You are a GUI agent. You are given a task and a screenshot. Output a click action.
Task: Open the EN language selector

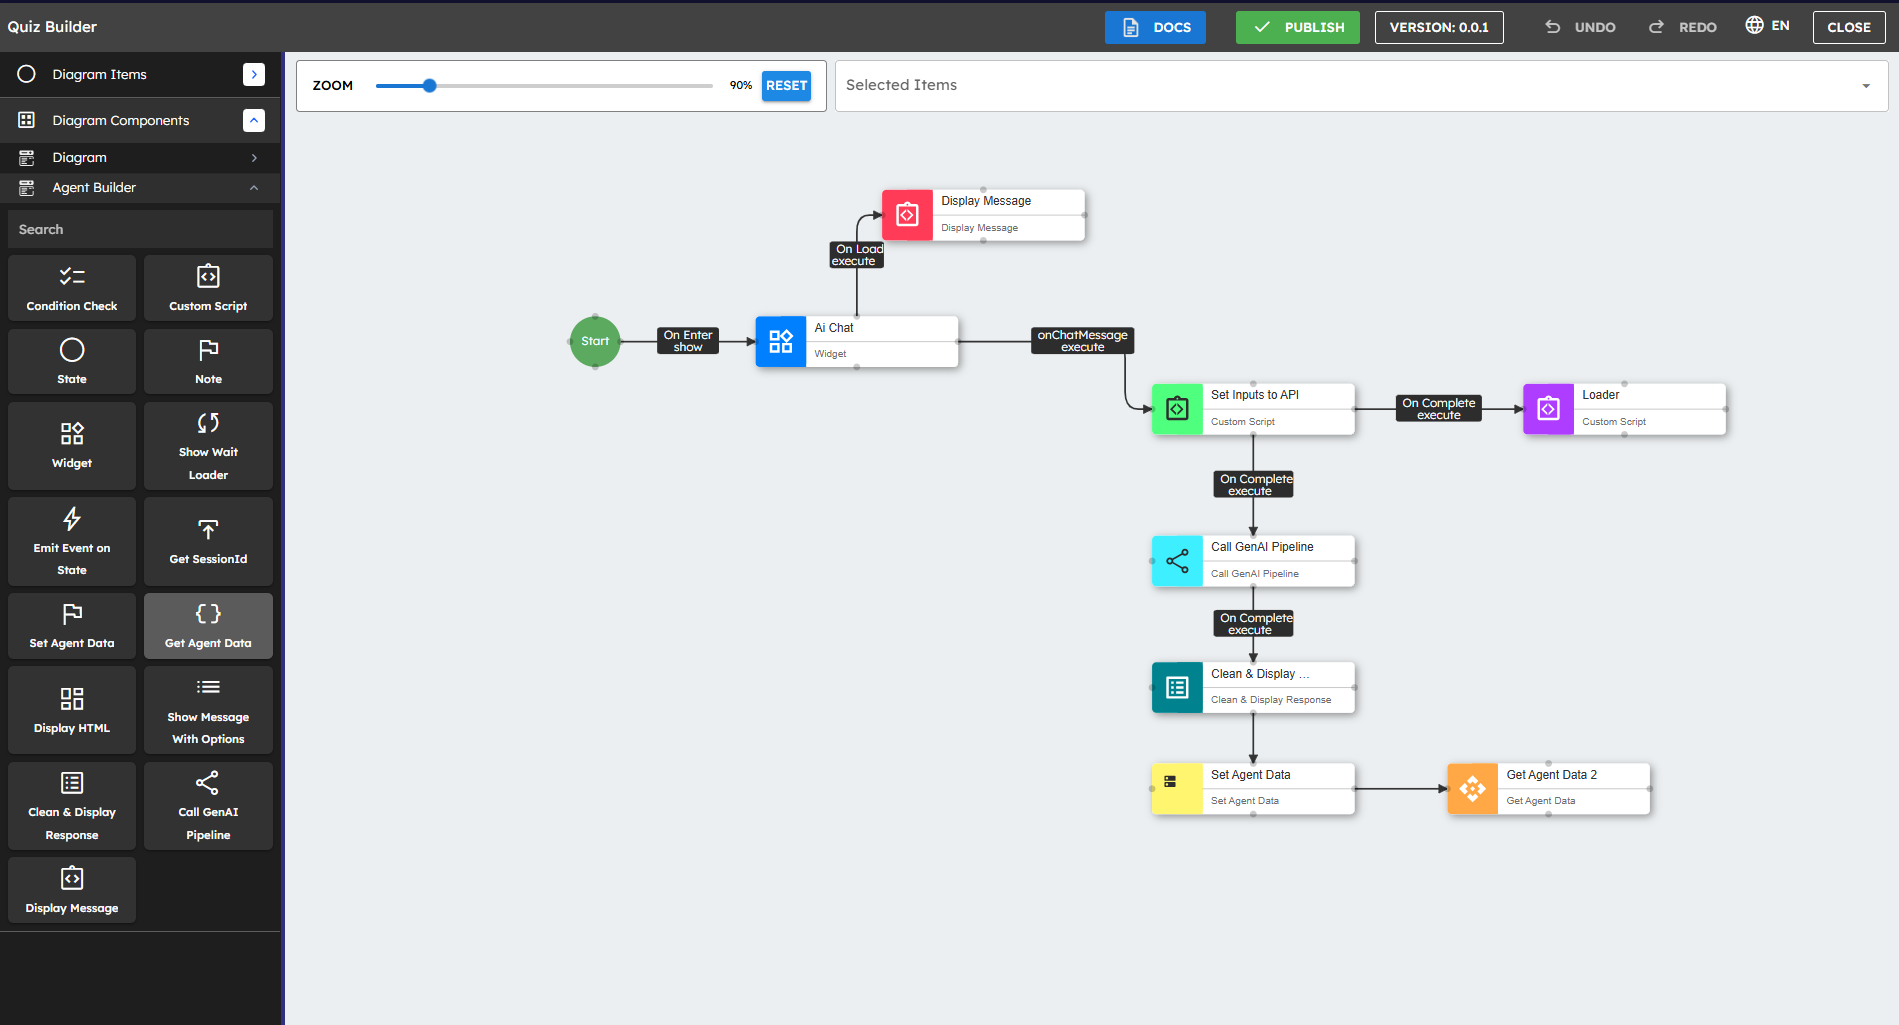point(1767,26)
